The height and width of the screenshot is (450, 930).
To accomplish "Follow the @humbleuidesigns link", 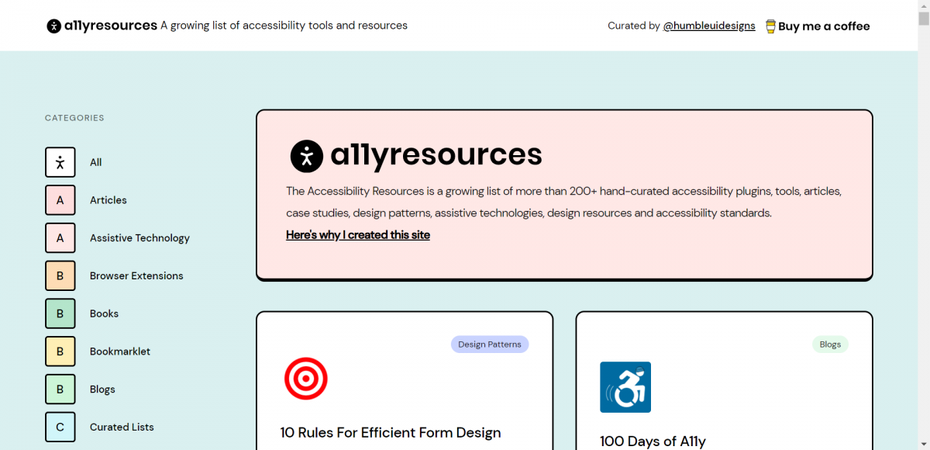I will pos(709,26).
